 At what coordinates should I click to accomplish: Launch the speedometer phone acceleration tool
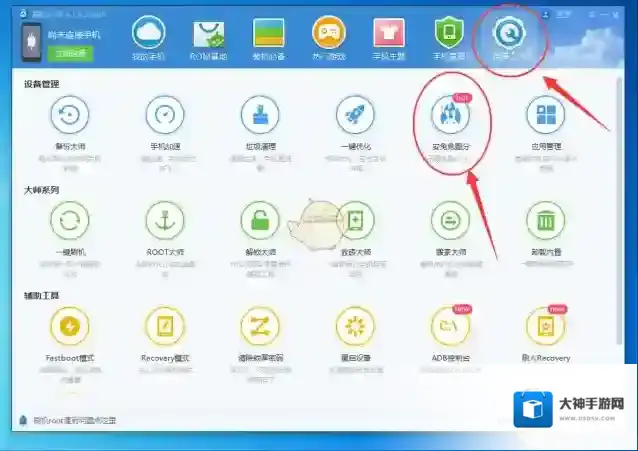165,115
